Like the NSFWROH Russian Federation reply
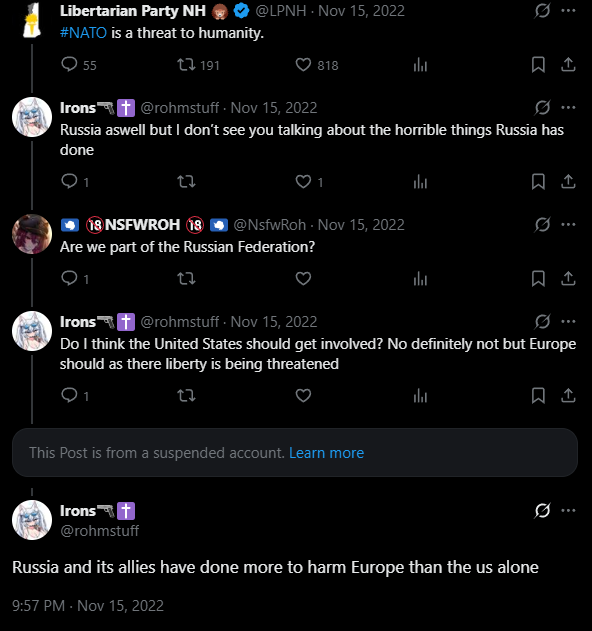The height and width of the screenshot is (631, 592). pyautogui.click(x=303, y=278)
